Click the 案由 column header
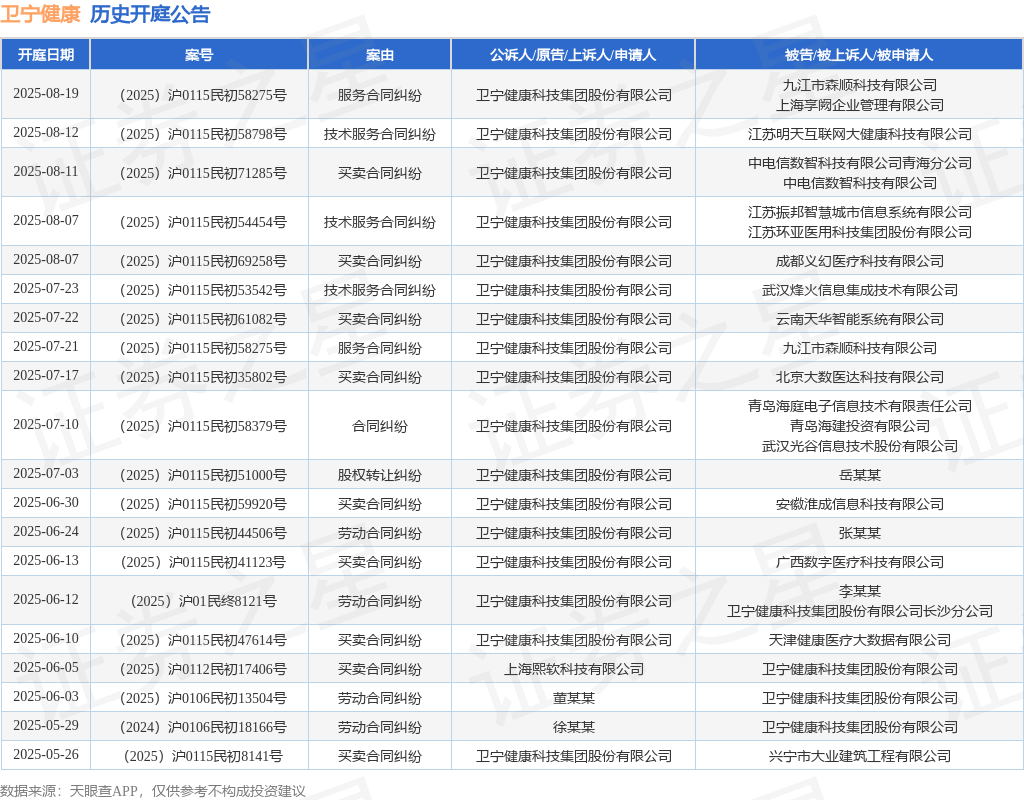This screenshot has height=800, width=1024. tap(379, 55)
